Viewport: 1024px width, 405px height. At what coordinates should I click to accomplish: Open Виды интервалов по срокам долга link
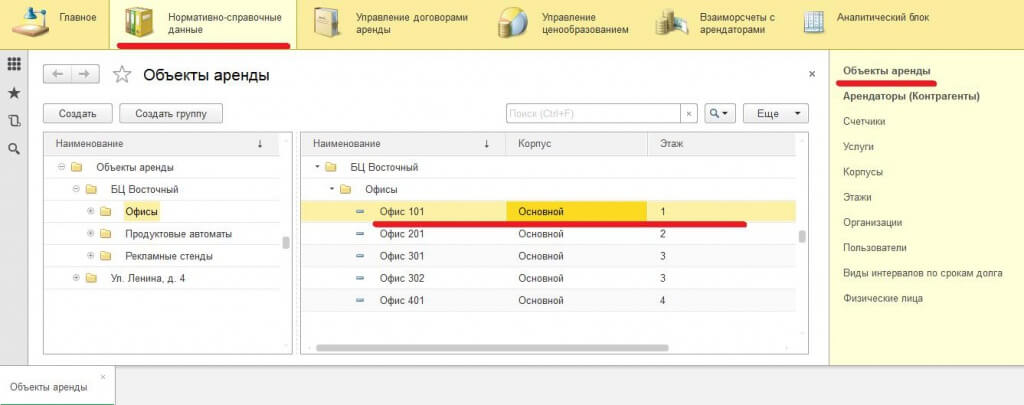click(923, 273)
